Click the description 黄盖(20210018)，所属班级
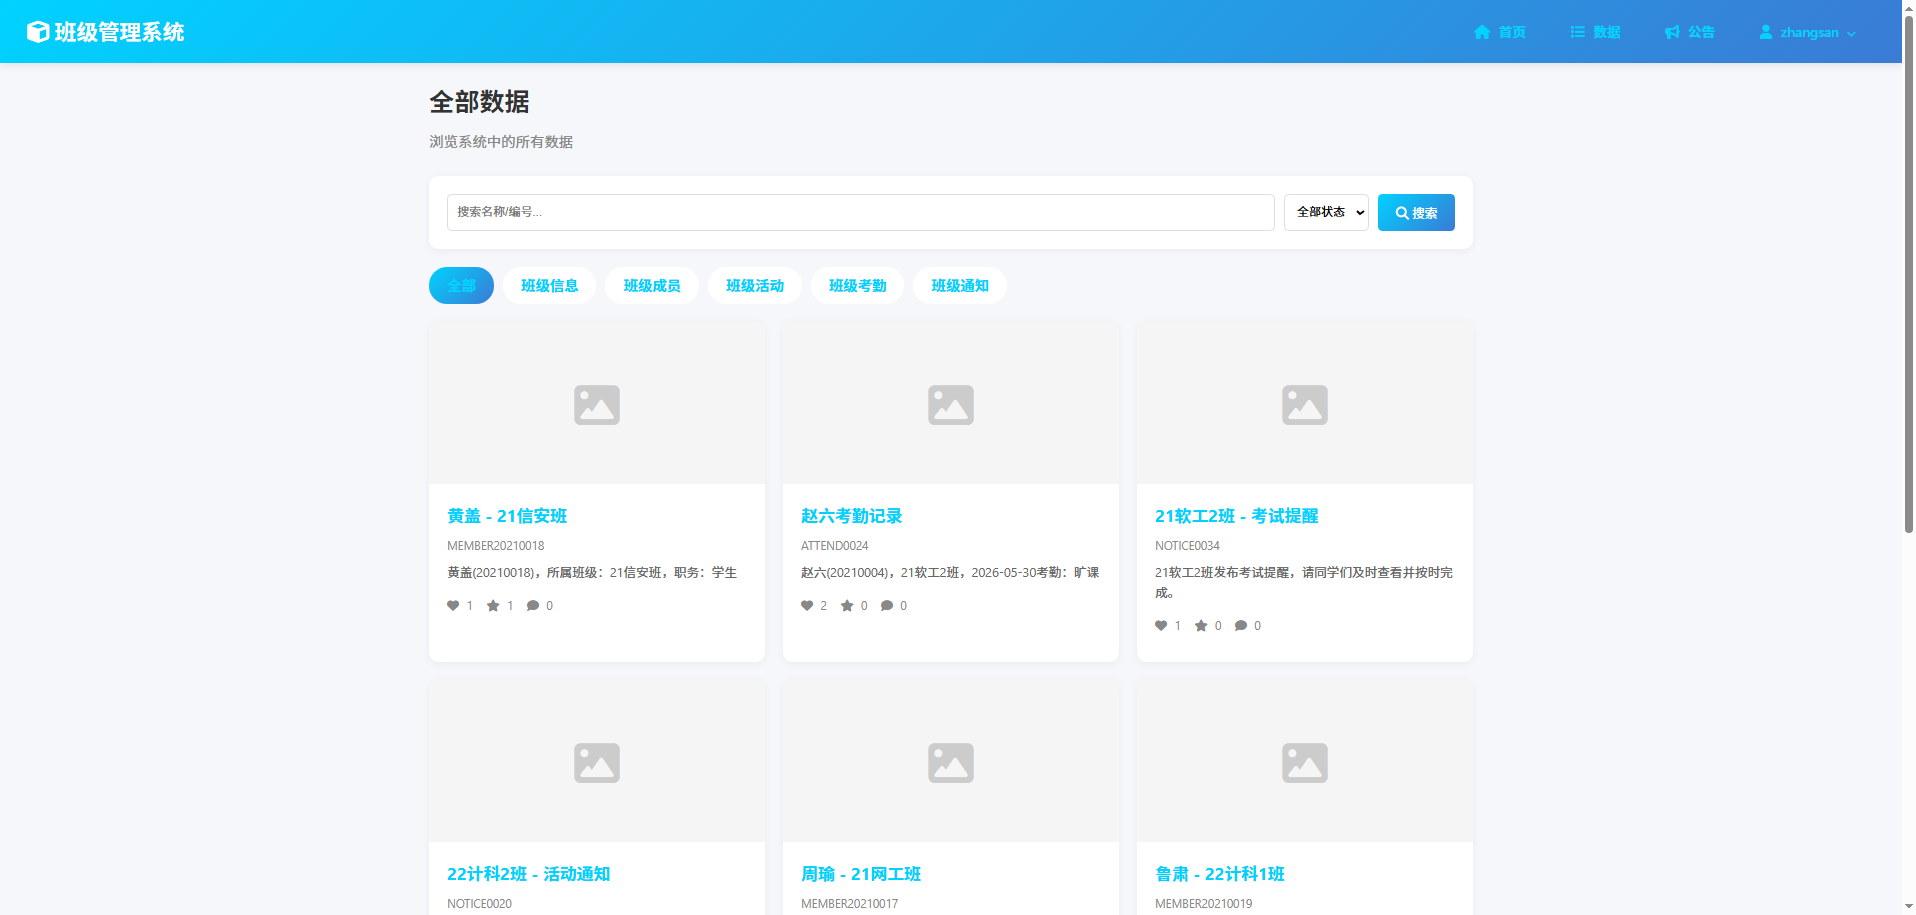This screenshot has height=915, width=1916. (x=592, y=573)
